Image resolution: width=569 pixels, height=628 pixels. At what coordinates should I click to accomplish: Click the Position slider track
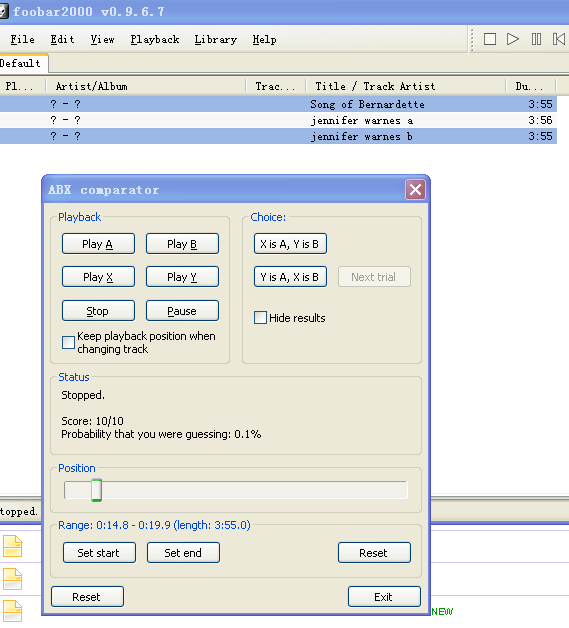(236, 490)
